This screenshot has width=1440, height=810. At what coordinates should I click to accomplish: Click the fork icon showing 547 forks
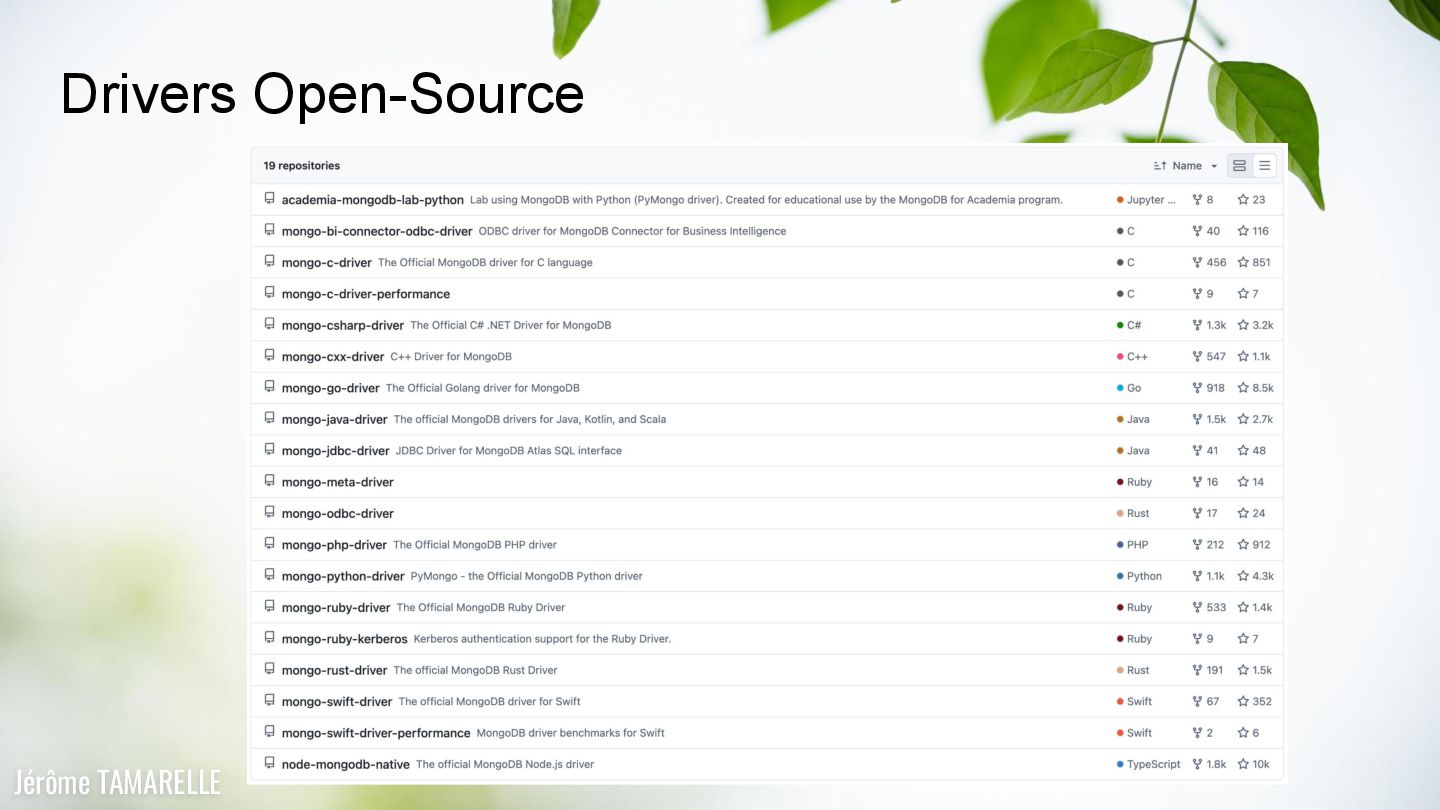[x=1197, y=357]
